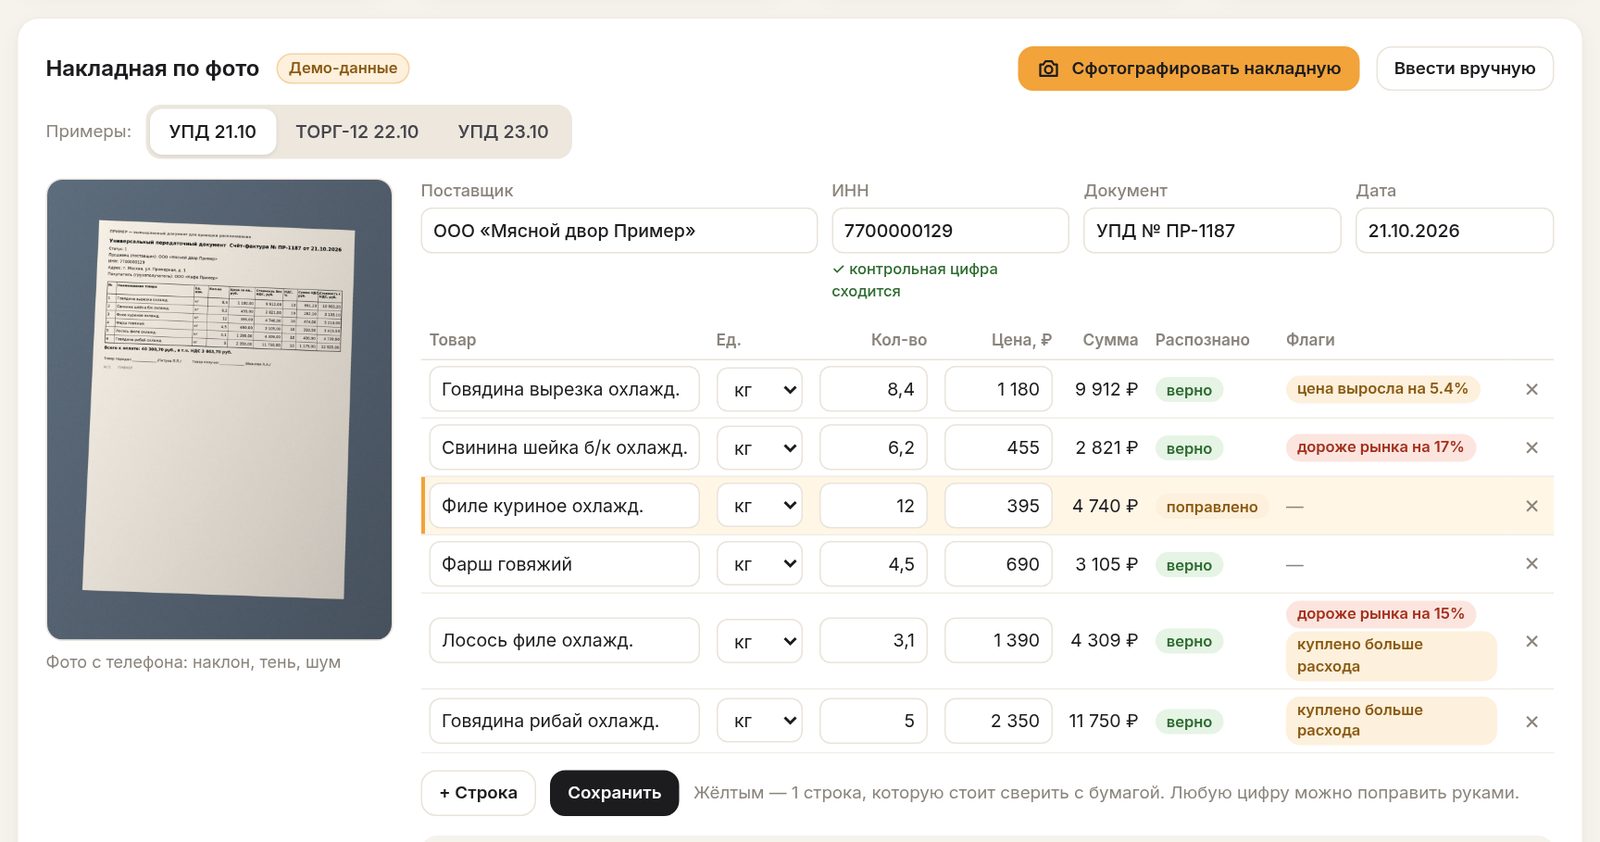Open unit dropdown for Фарш говяжий
The height and width of the screenshot is (842, 1600).
tap(760, 564)
